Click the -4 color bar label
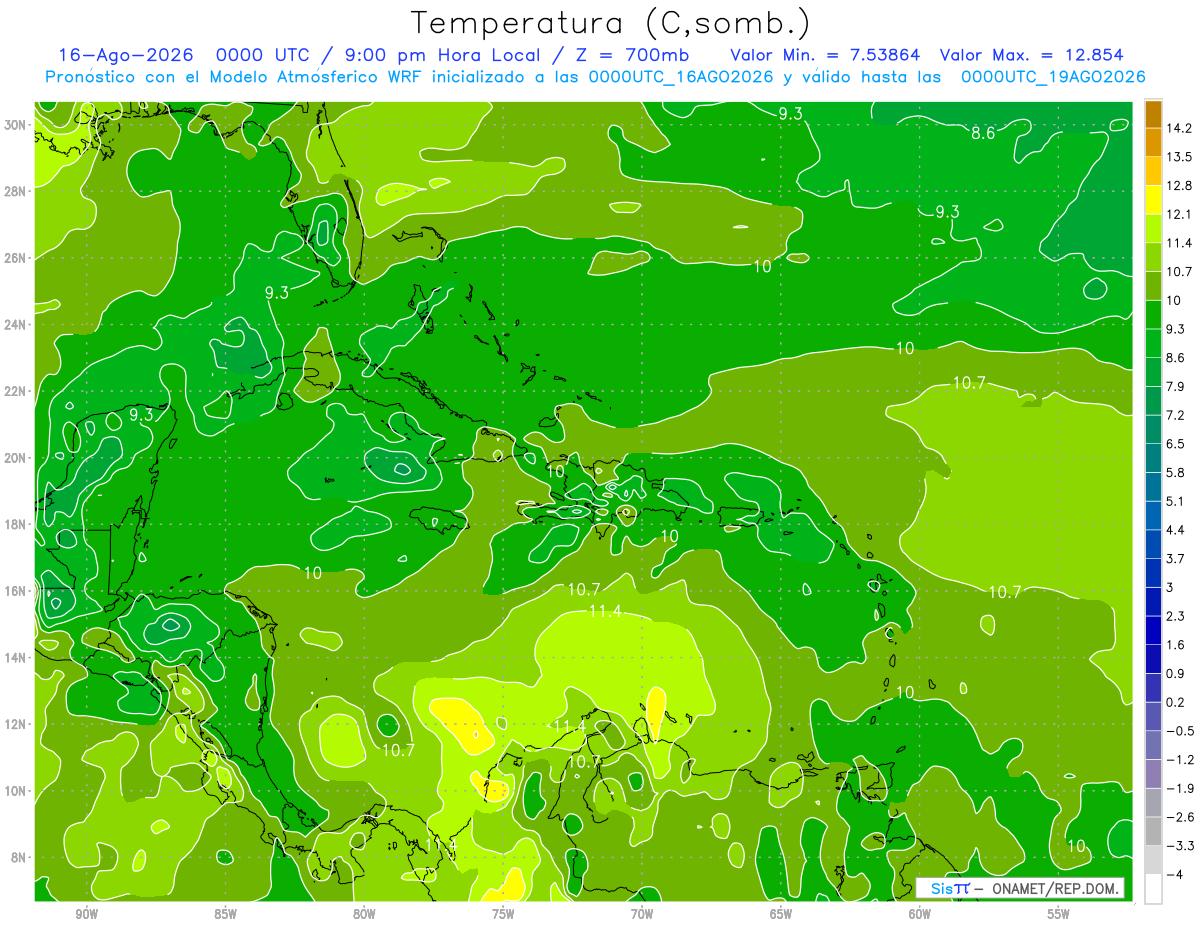Viewport: 1200px width, 927px height. coord(1174,874)
